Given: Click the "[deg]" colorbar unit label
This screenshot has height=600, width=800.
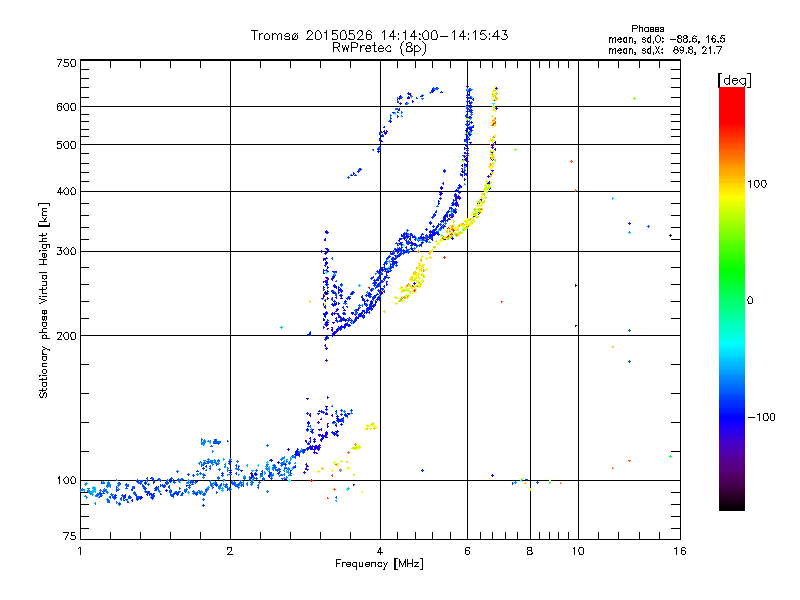Looking at the screenshot, I should [734, 80].
